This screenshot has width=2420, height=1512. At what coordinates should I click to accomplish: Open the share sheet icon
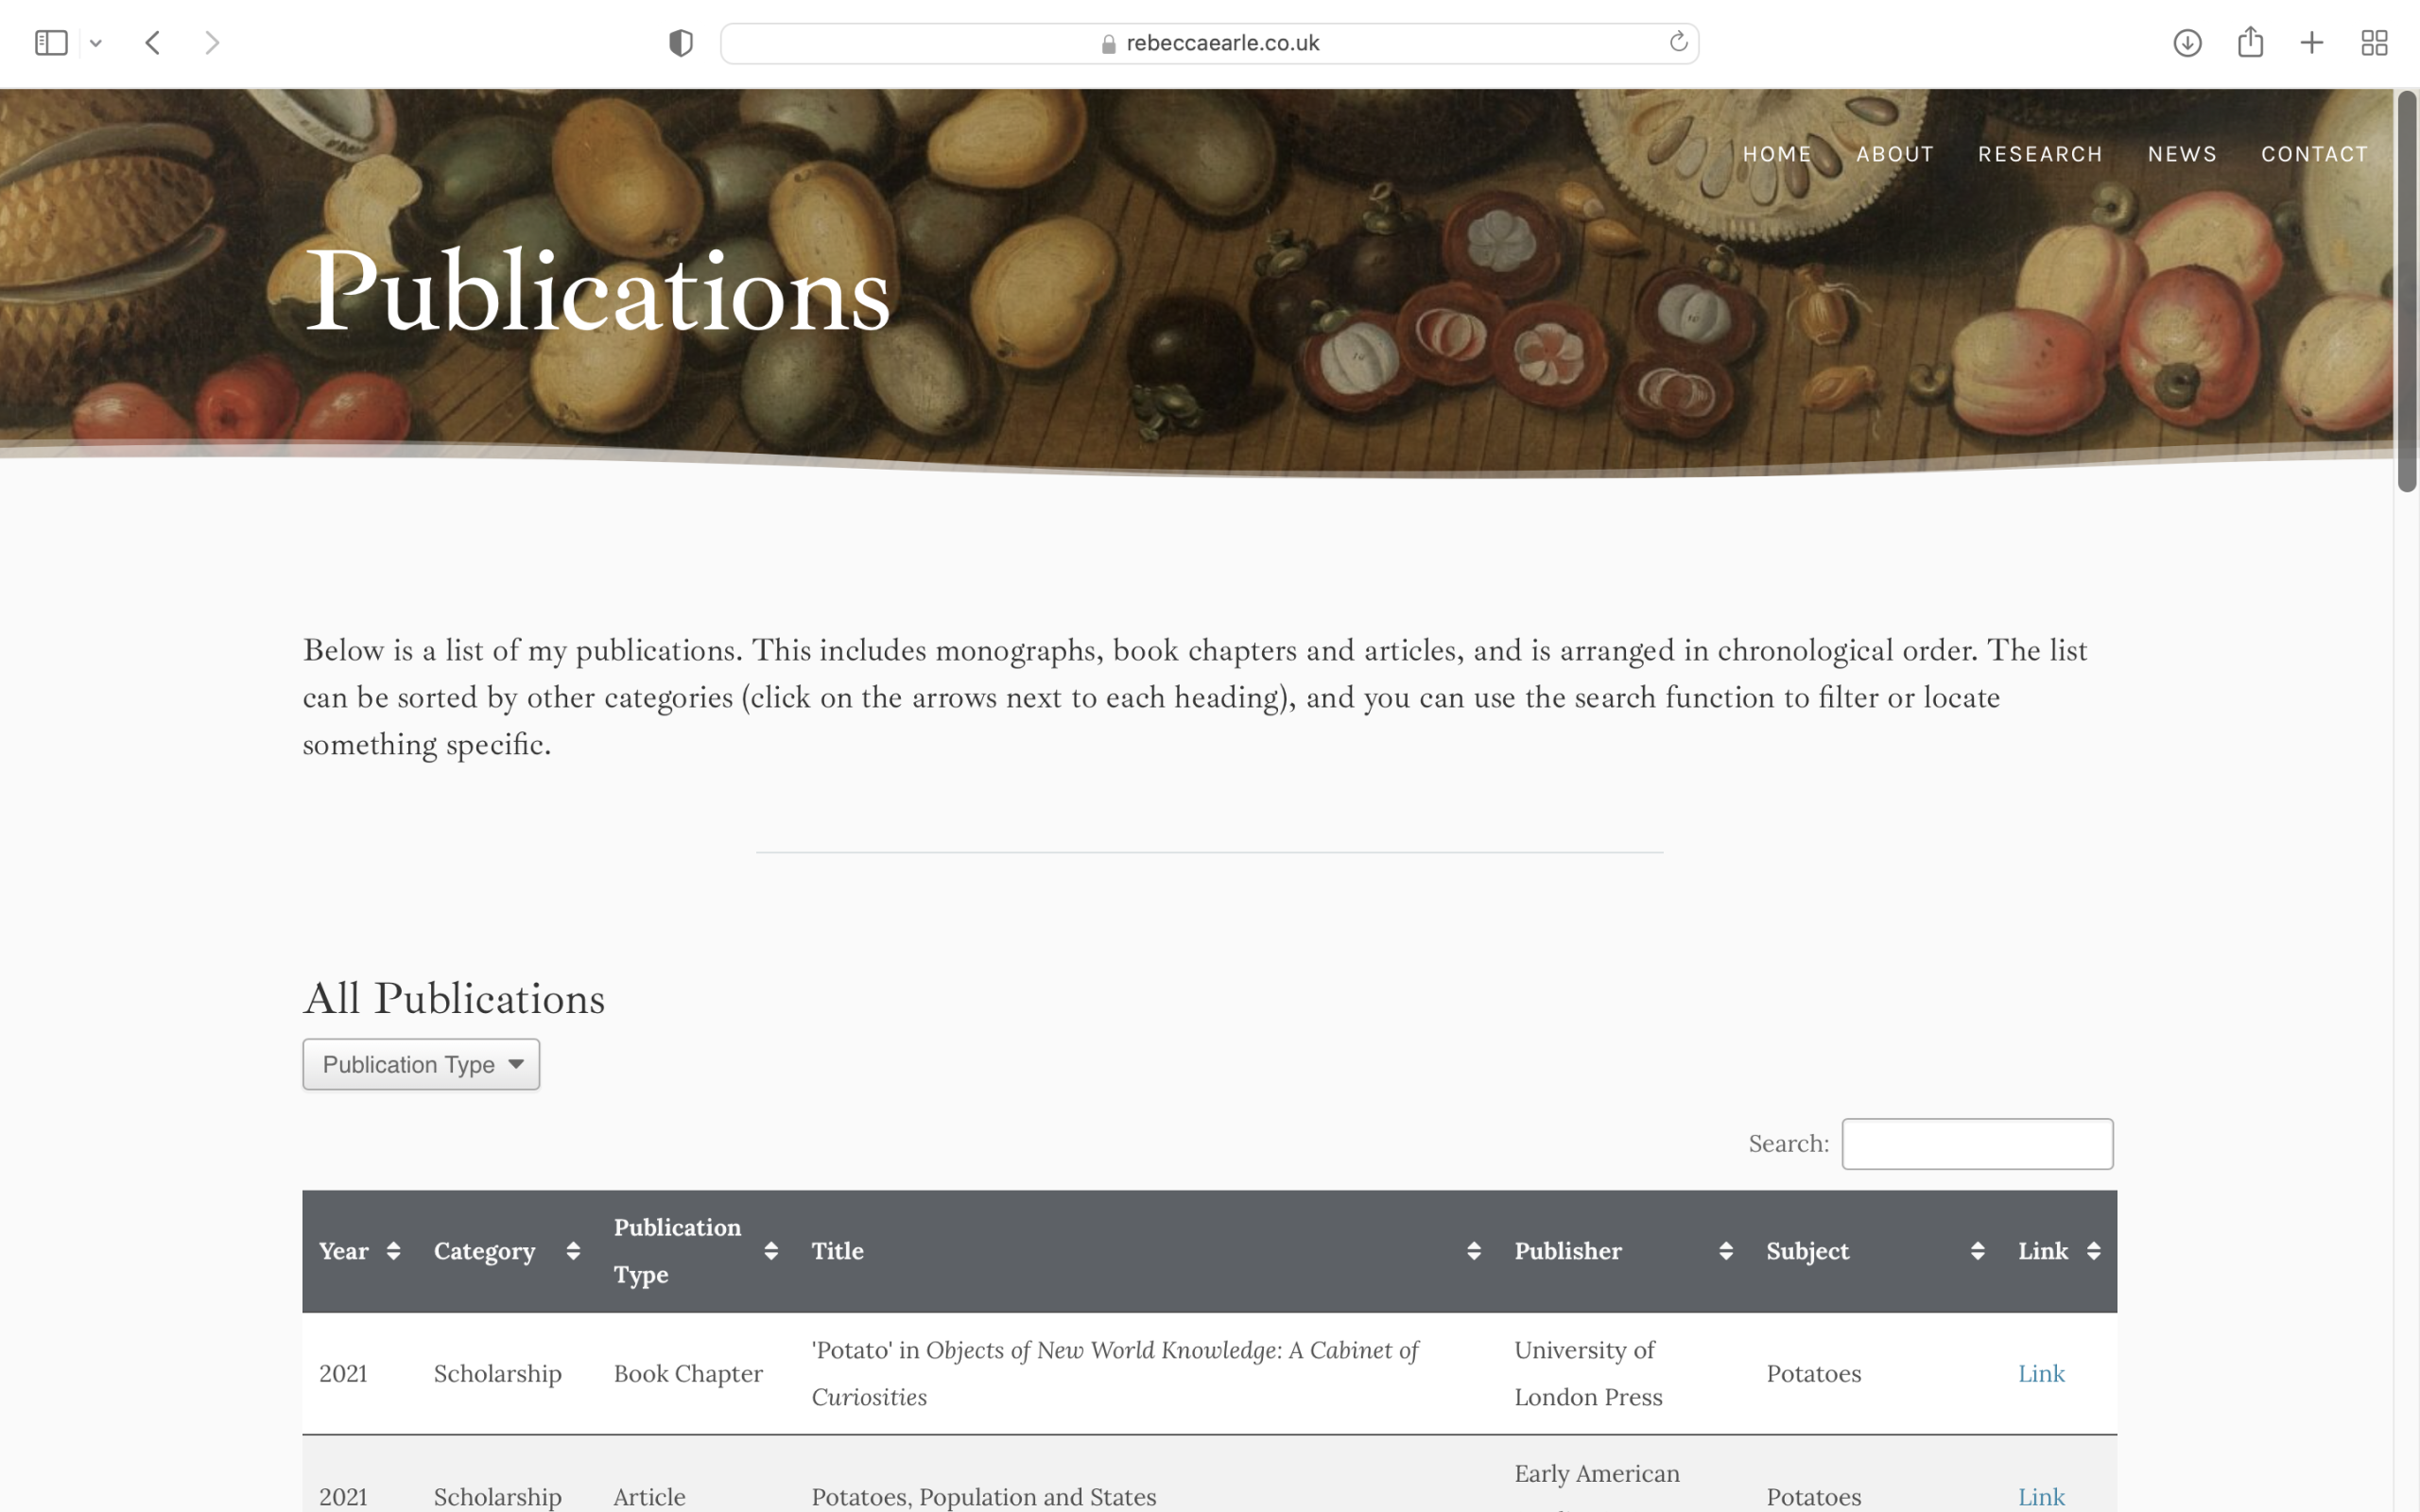coord(2250,42)
